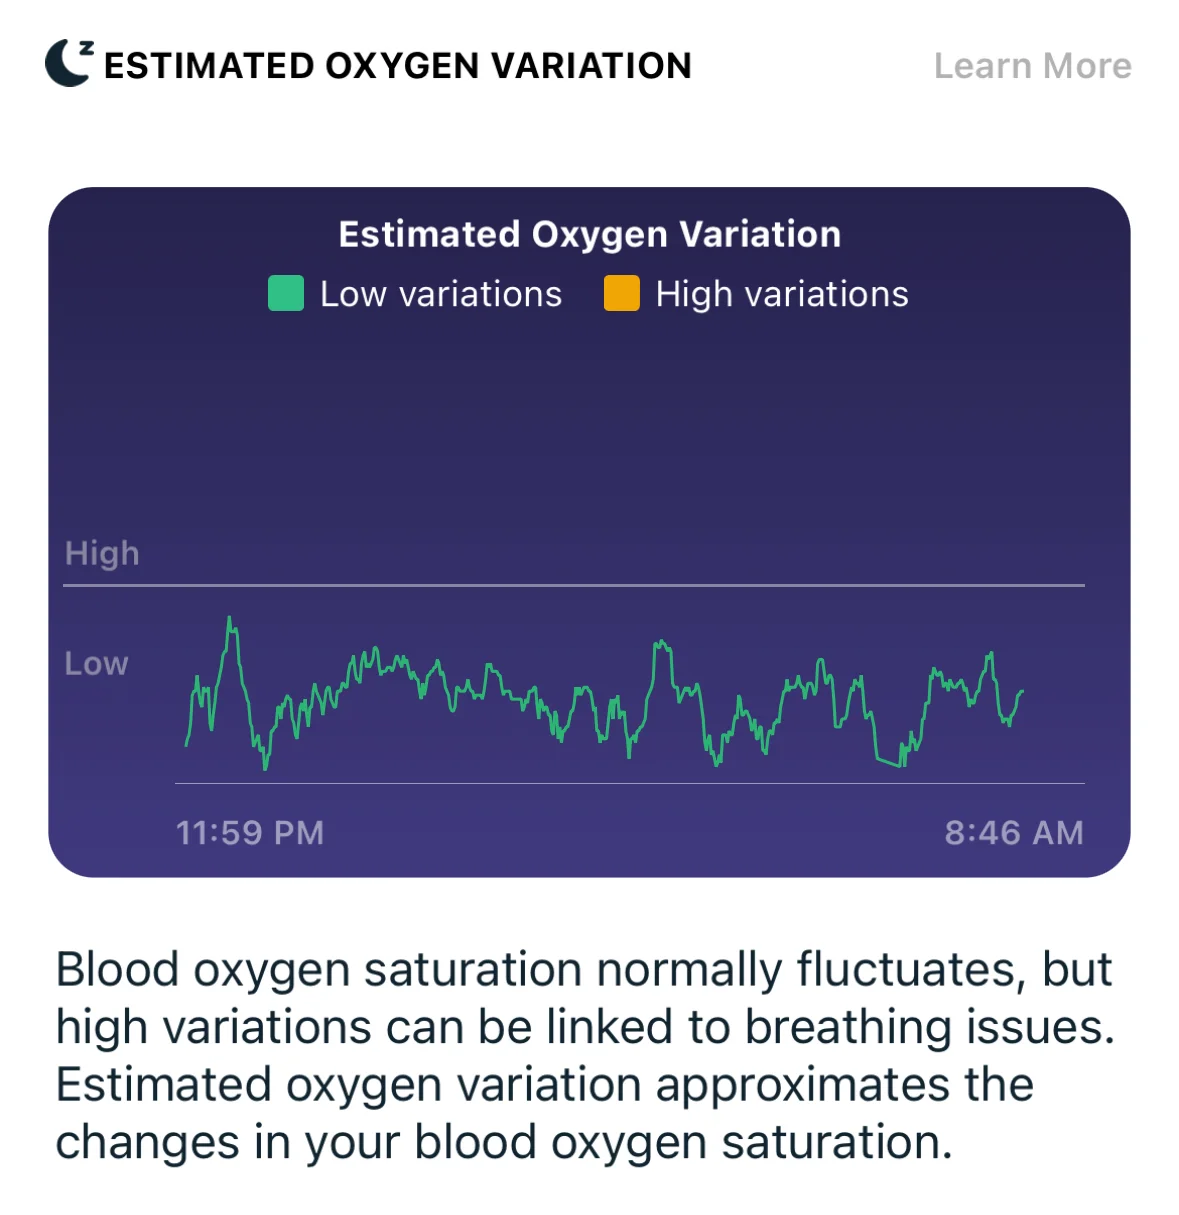Image resolution: width=1179 pixels, height=1215 pixels.
Task: Tap the chart title inside the purple card
Action: 589,234
